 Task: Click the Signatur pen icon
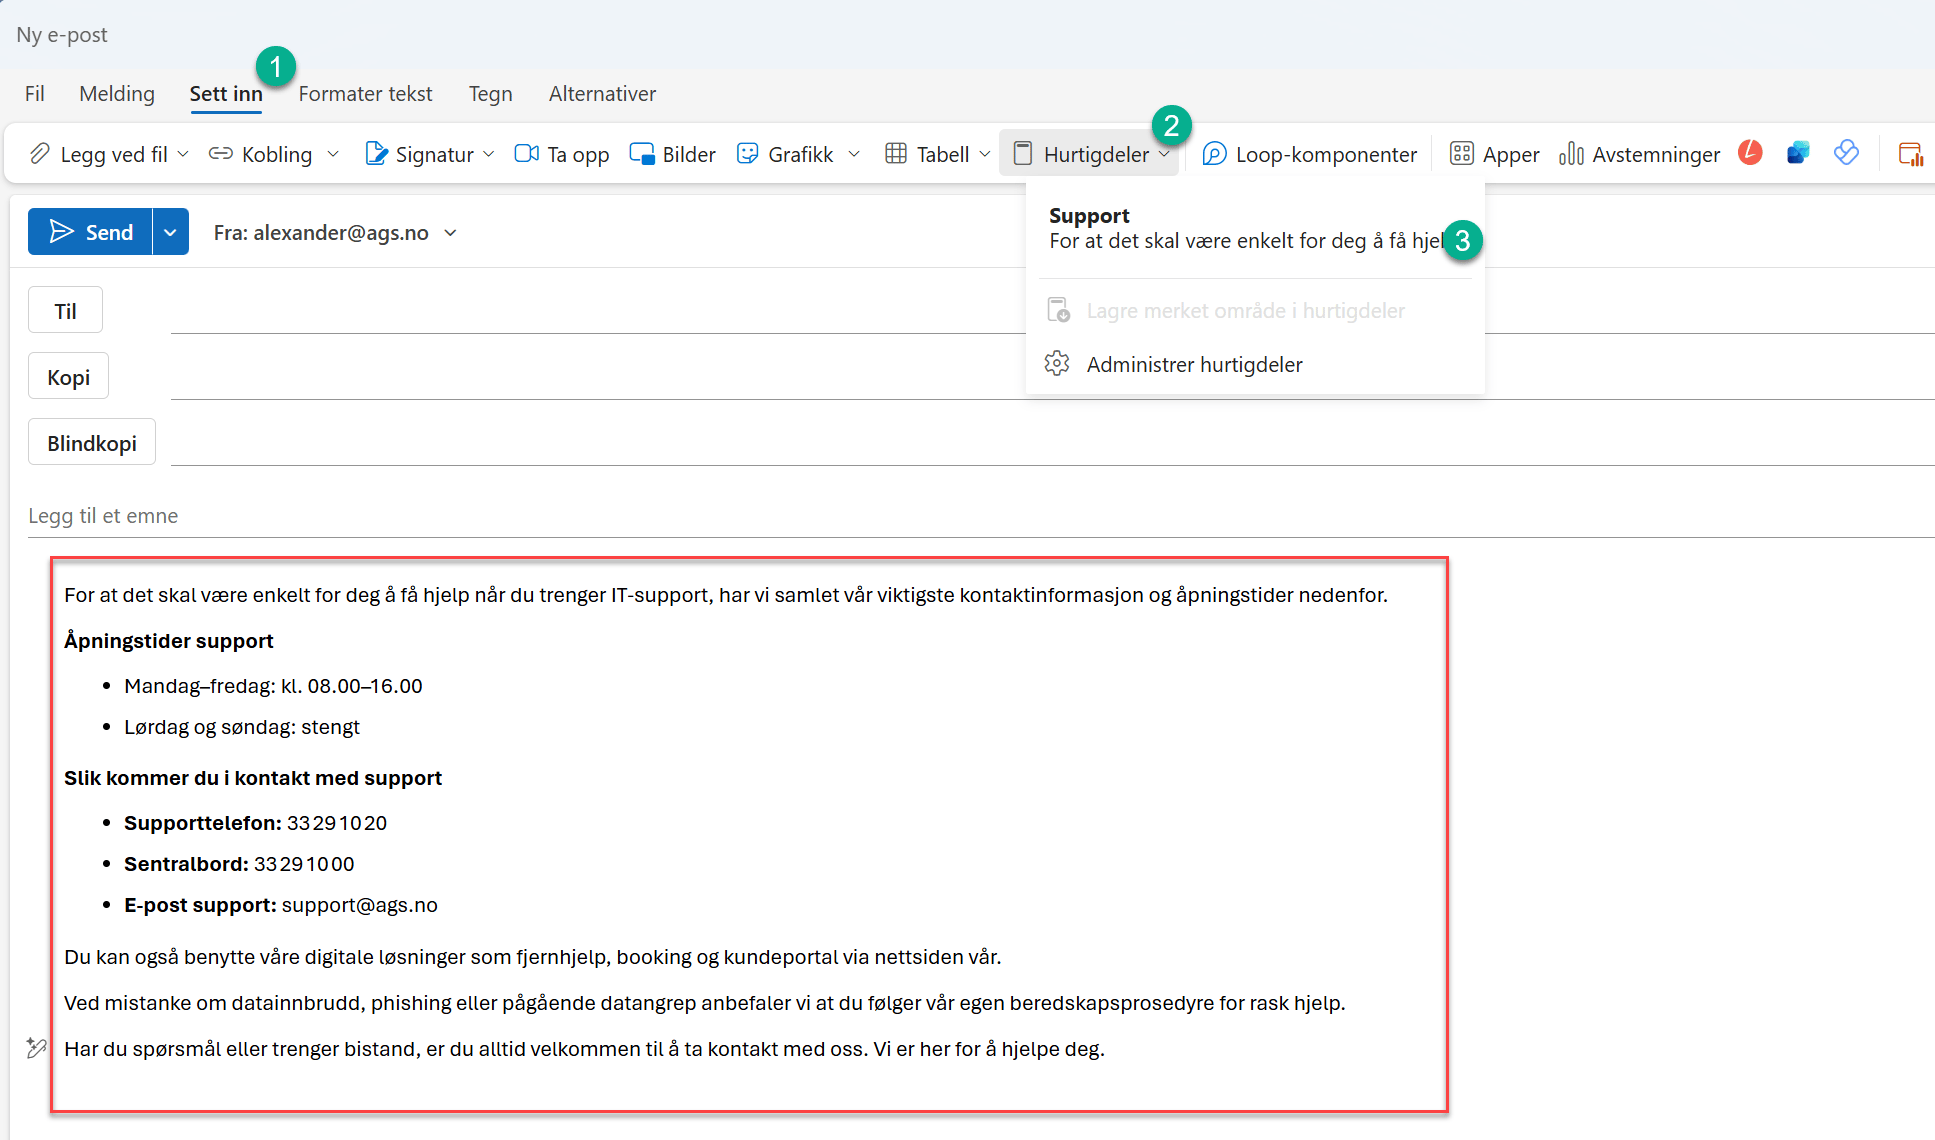click(x=376, y=154)
